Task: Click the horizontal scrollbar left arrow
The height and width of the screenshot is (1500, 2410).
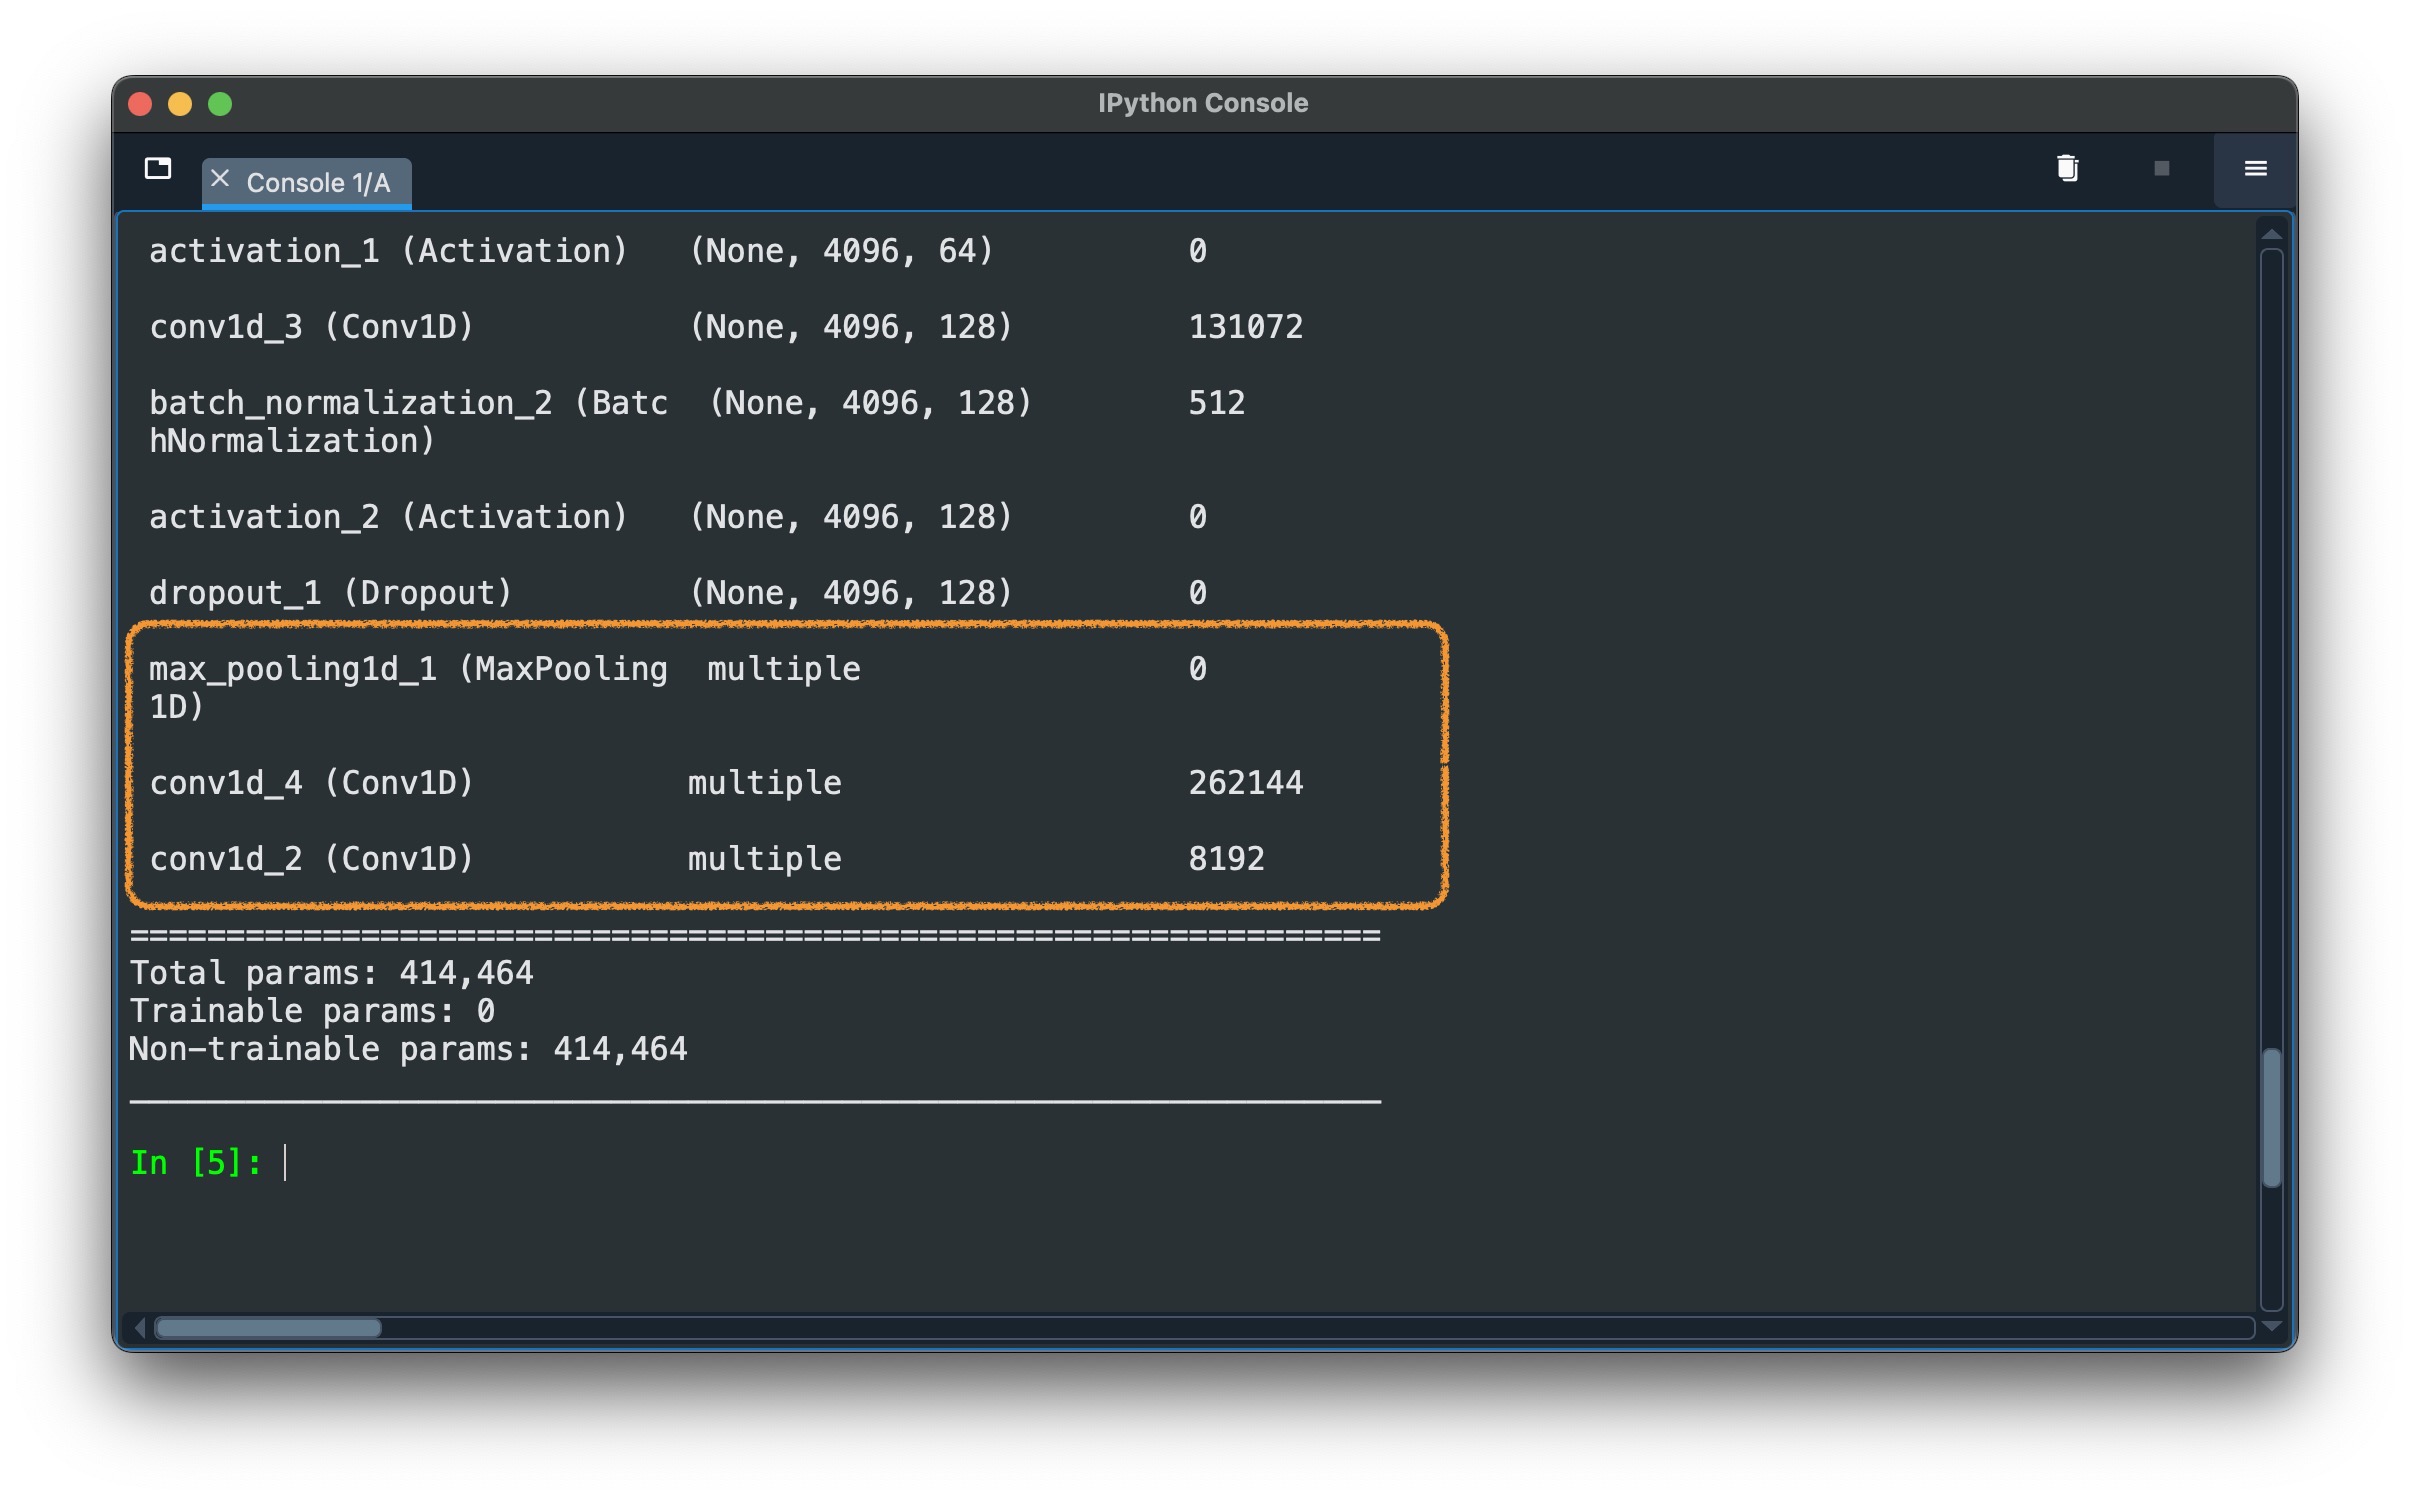Action: pyautogui.click(x=140, y=1328)
